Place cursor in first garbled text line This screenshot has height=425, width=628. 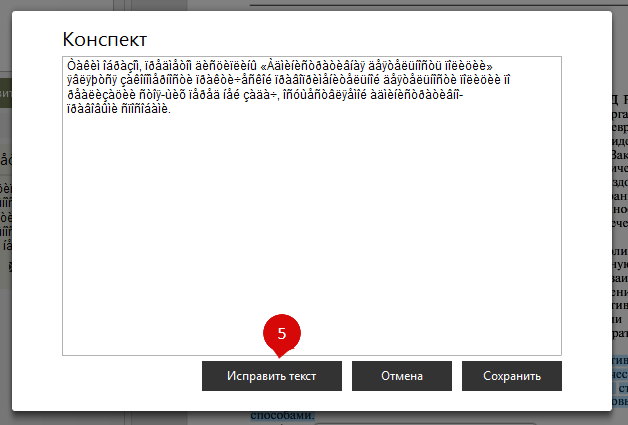(x=200, y=67)
